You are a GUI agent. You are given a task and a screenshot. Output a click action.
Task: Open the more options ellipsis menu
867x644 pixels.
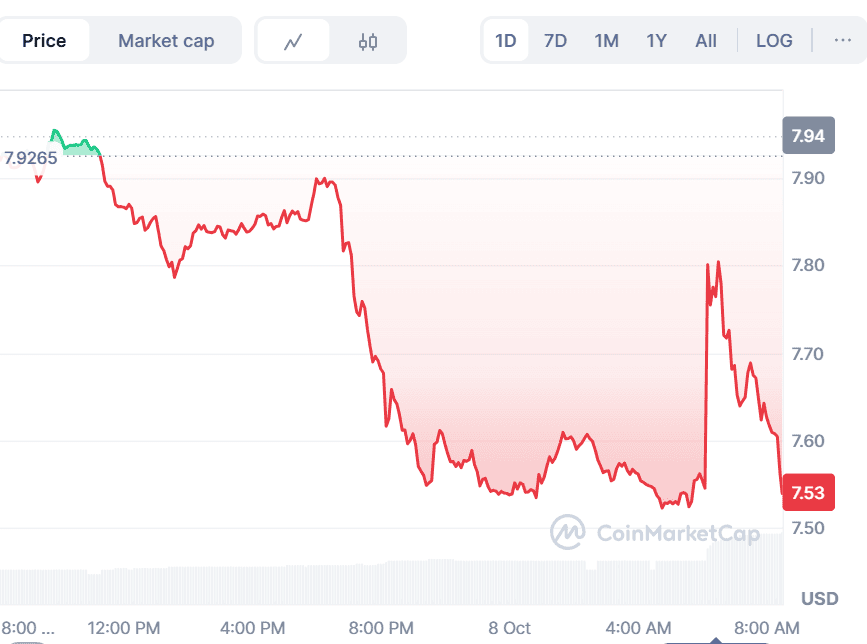(x=842, y=40)
